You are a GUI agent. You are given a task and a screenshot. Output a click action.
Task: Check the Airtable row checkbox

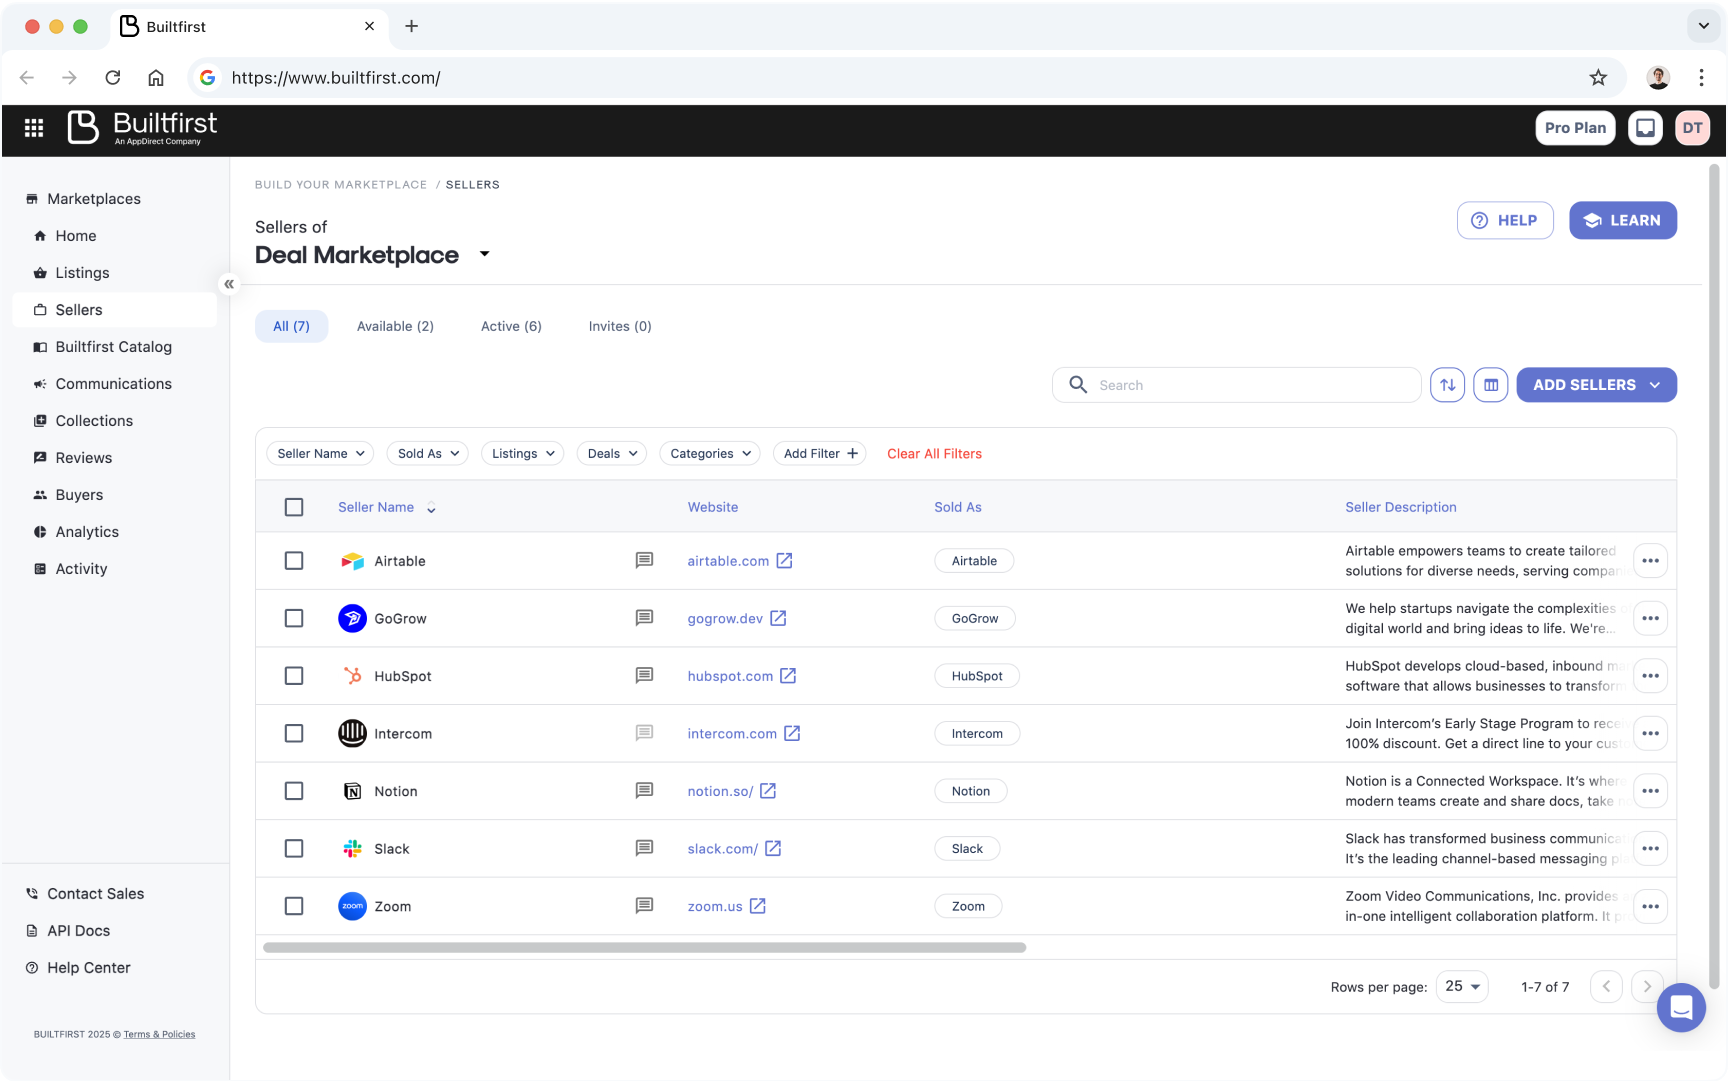294,561
